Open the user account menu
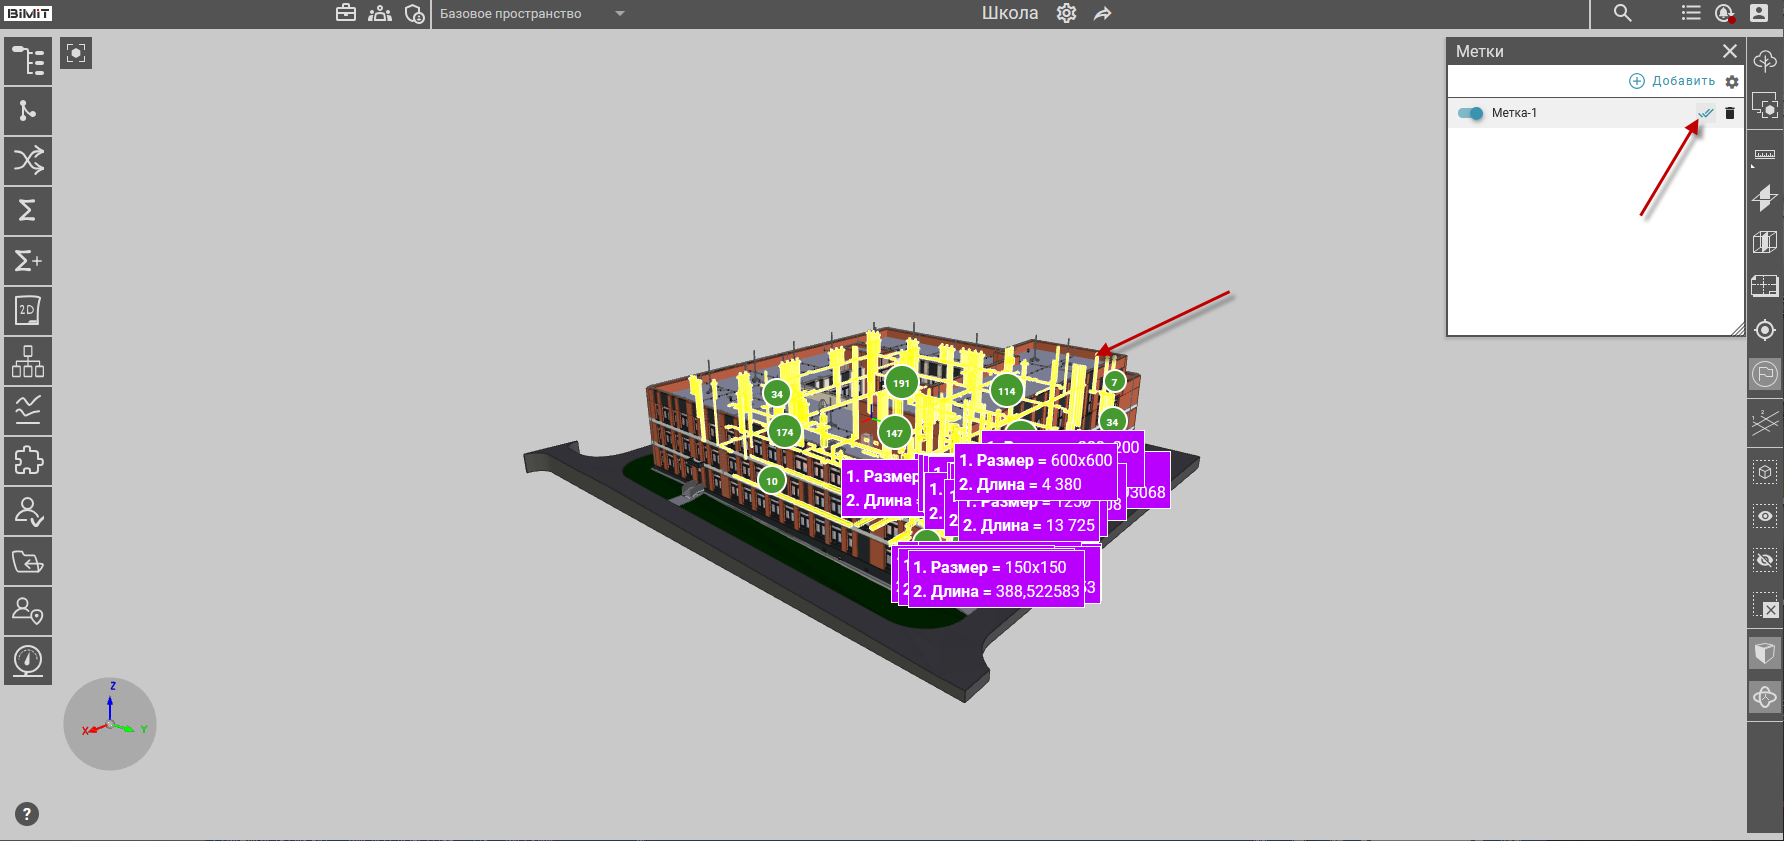This screenshot has height=841, width=1784. pos(1759,13)
